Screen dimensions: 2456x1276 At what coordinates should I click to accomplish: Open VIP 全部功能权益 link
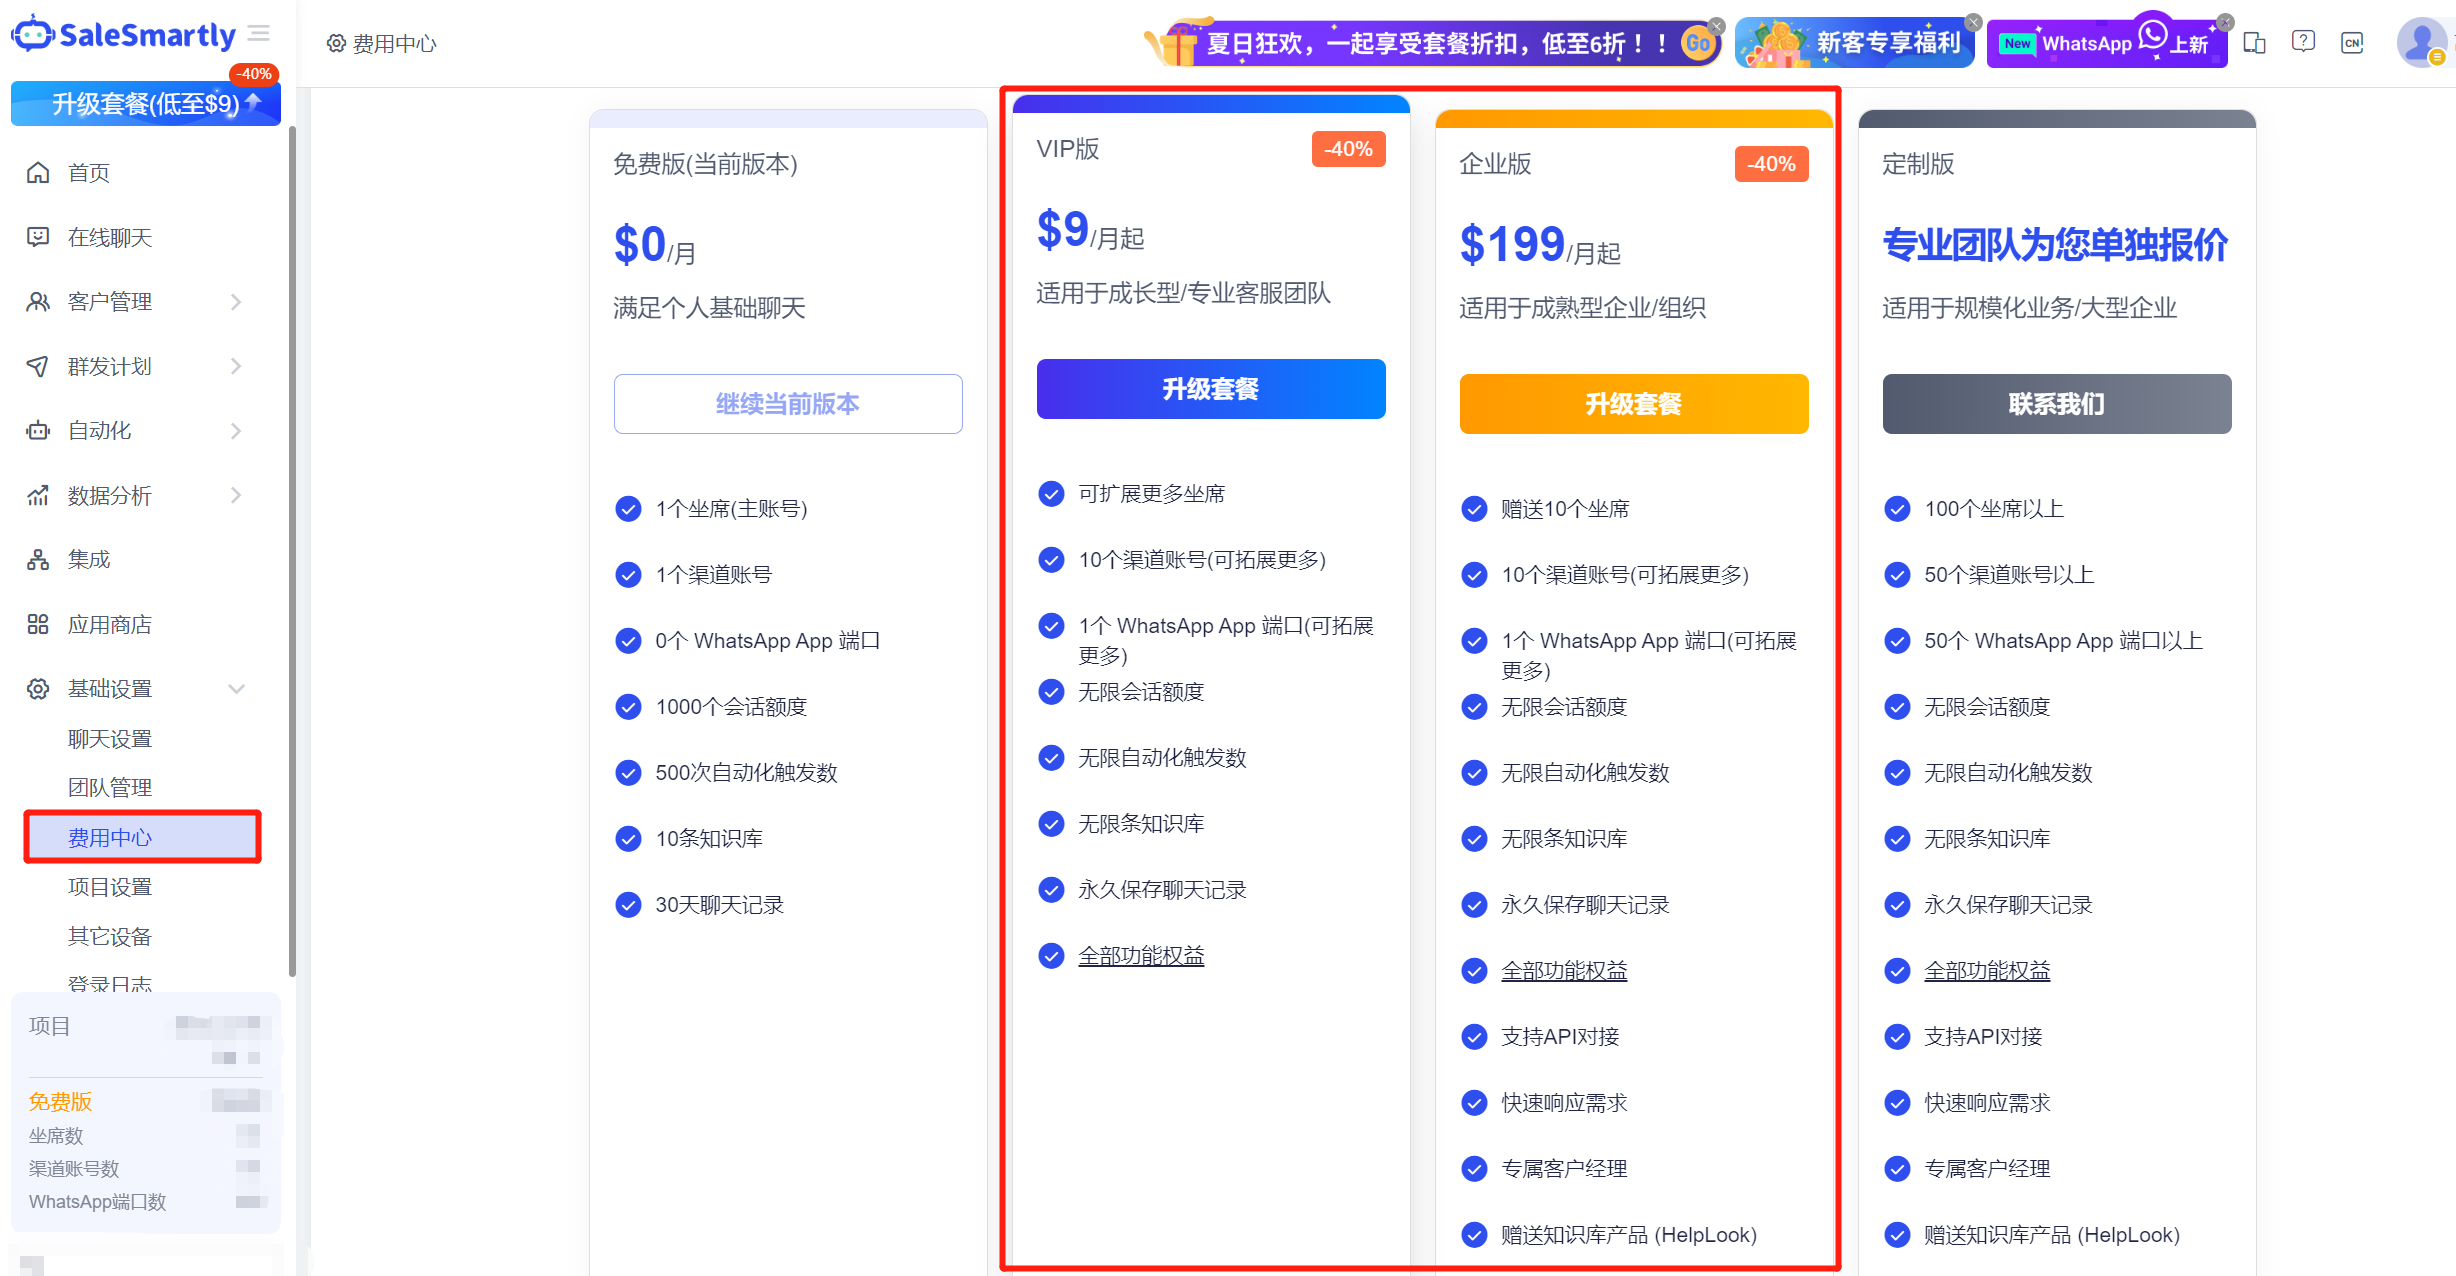(x=1141, y=956)
